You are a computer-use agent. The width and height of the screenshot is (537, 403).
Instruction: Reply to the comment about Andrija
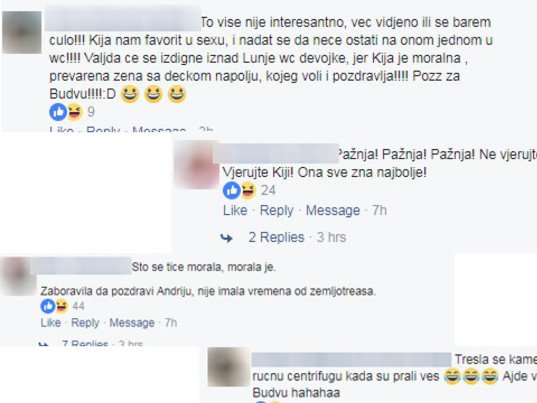(85, 323)
